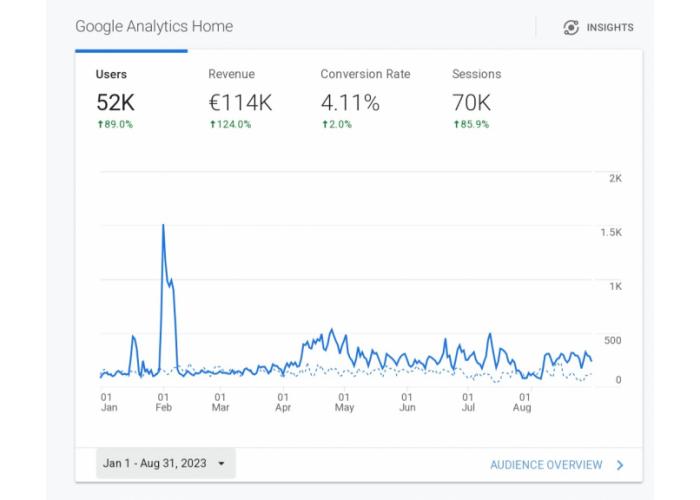700x500 pixels.
Task: Open the AUDIENCE OVERVIEW link
Action: pos(546,465)
